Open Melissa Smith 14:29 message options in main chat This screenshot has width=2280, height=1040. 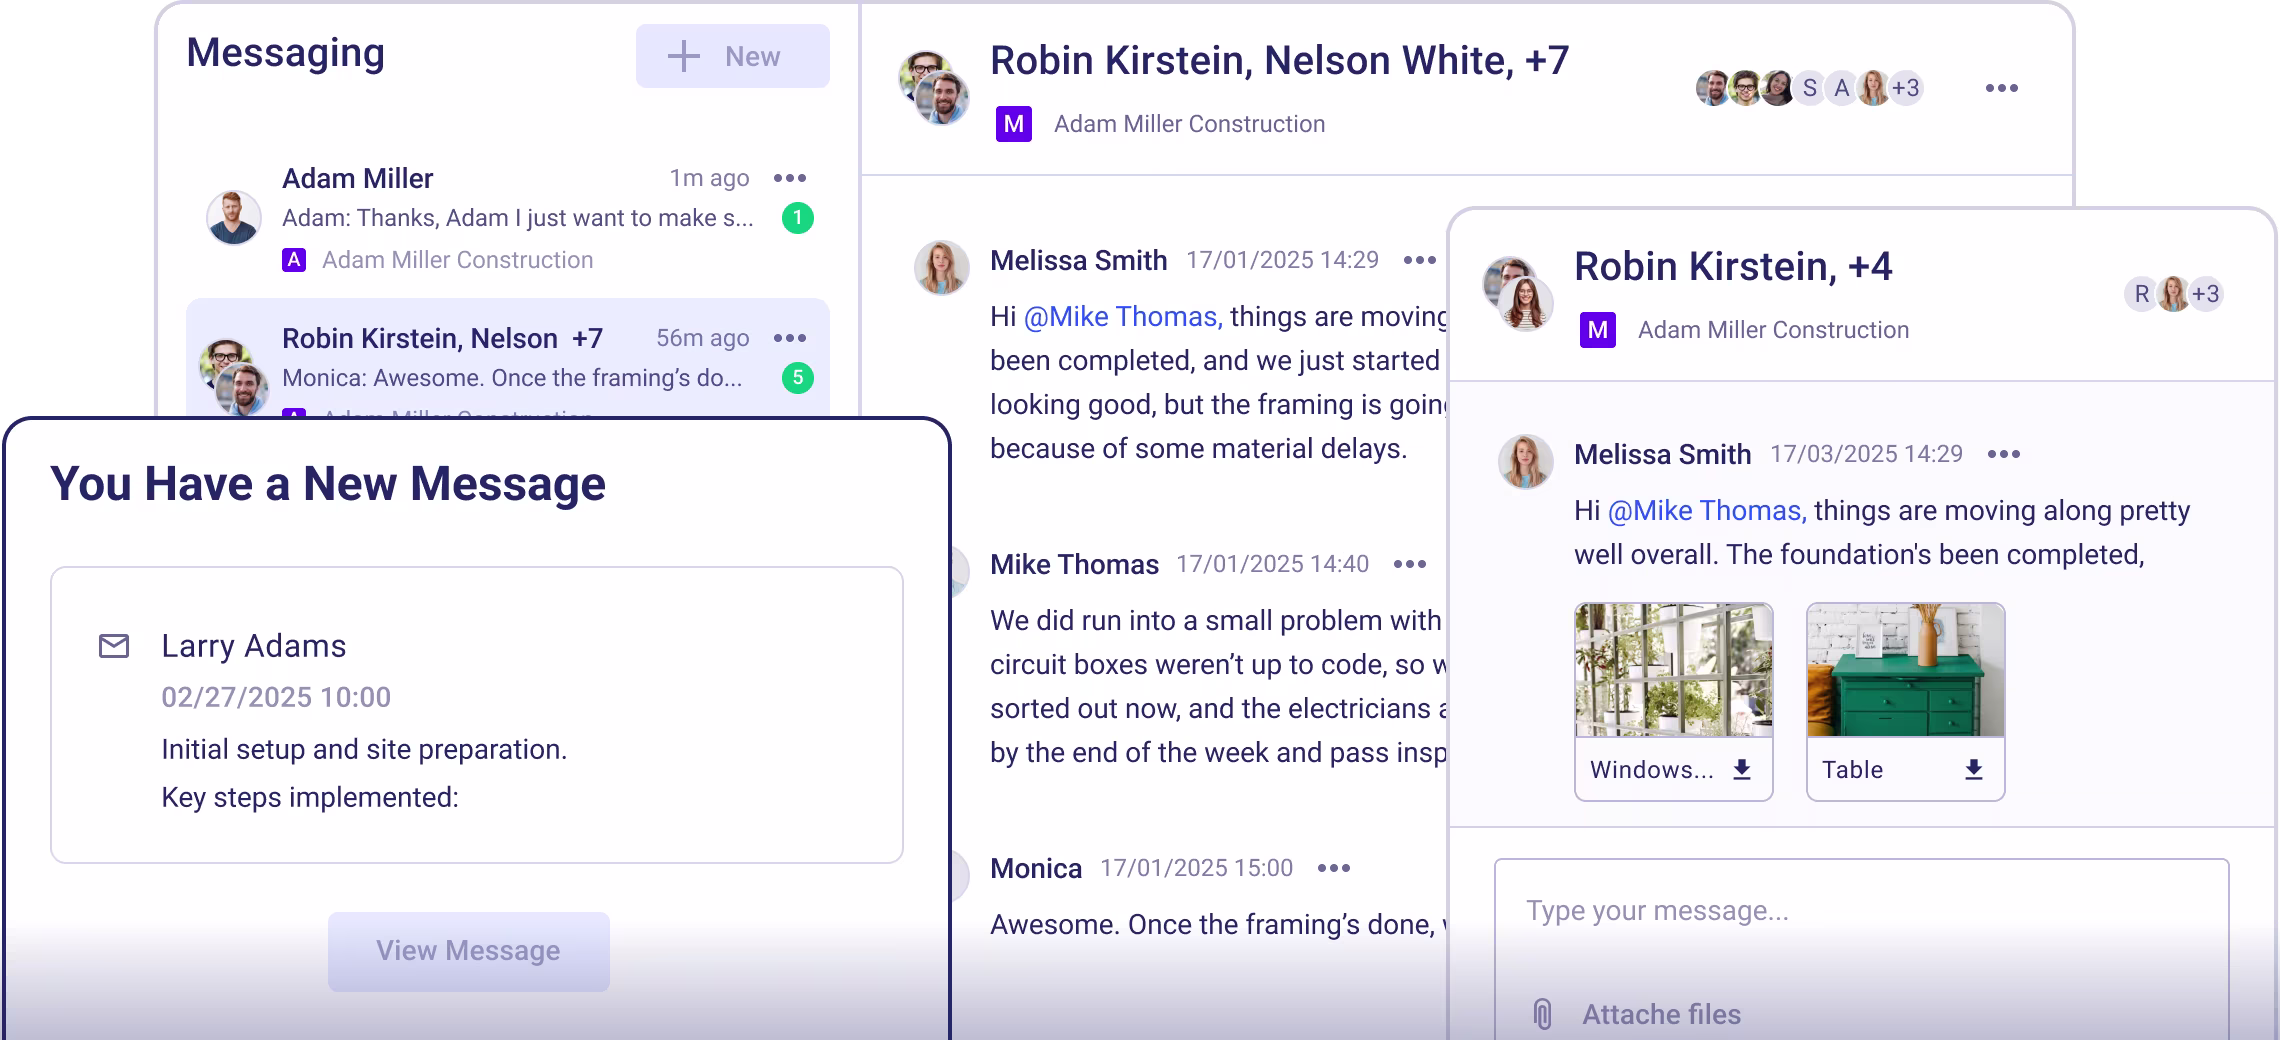coord(1419,260)
